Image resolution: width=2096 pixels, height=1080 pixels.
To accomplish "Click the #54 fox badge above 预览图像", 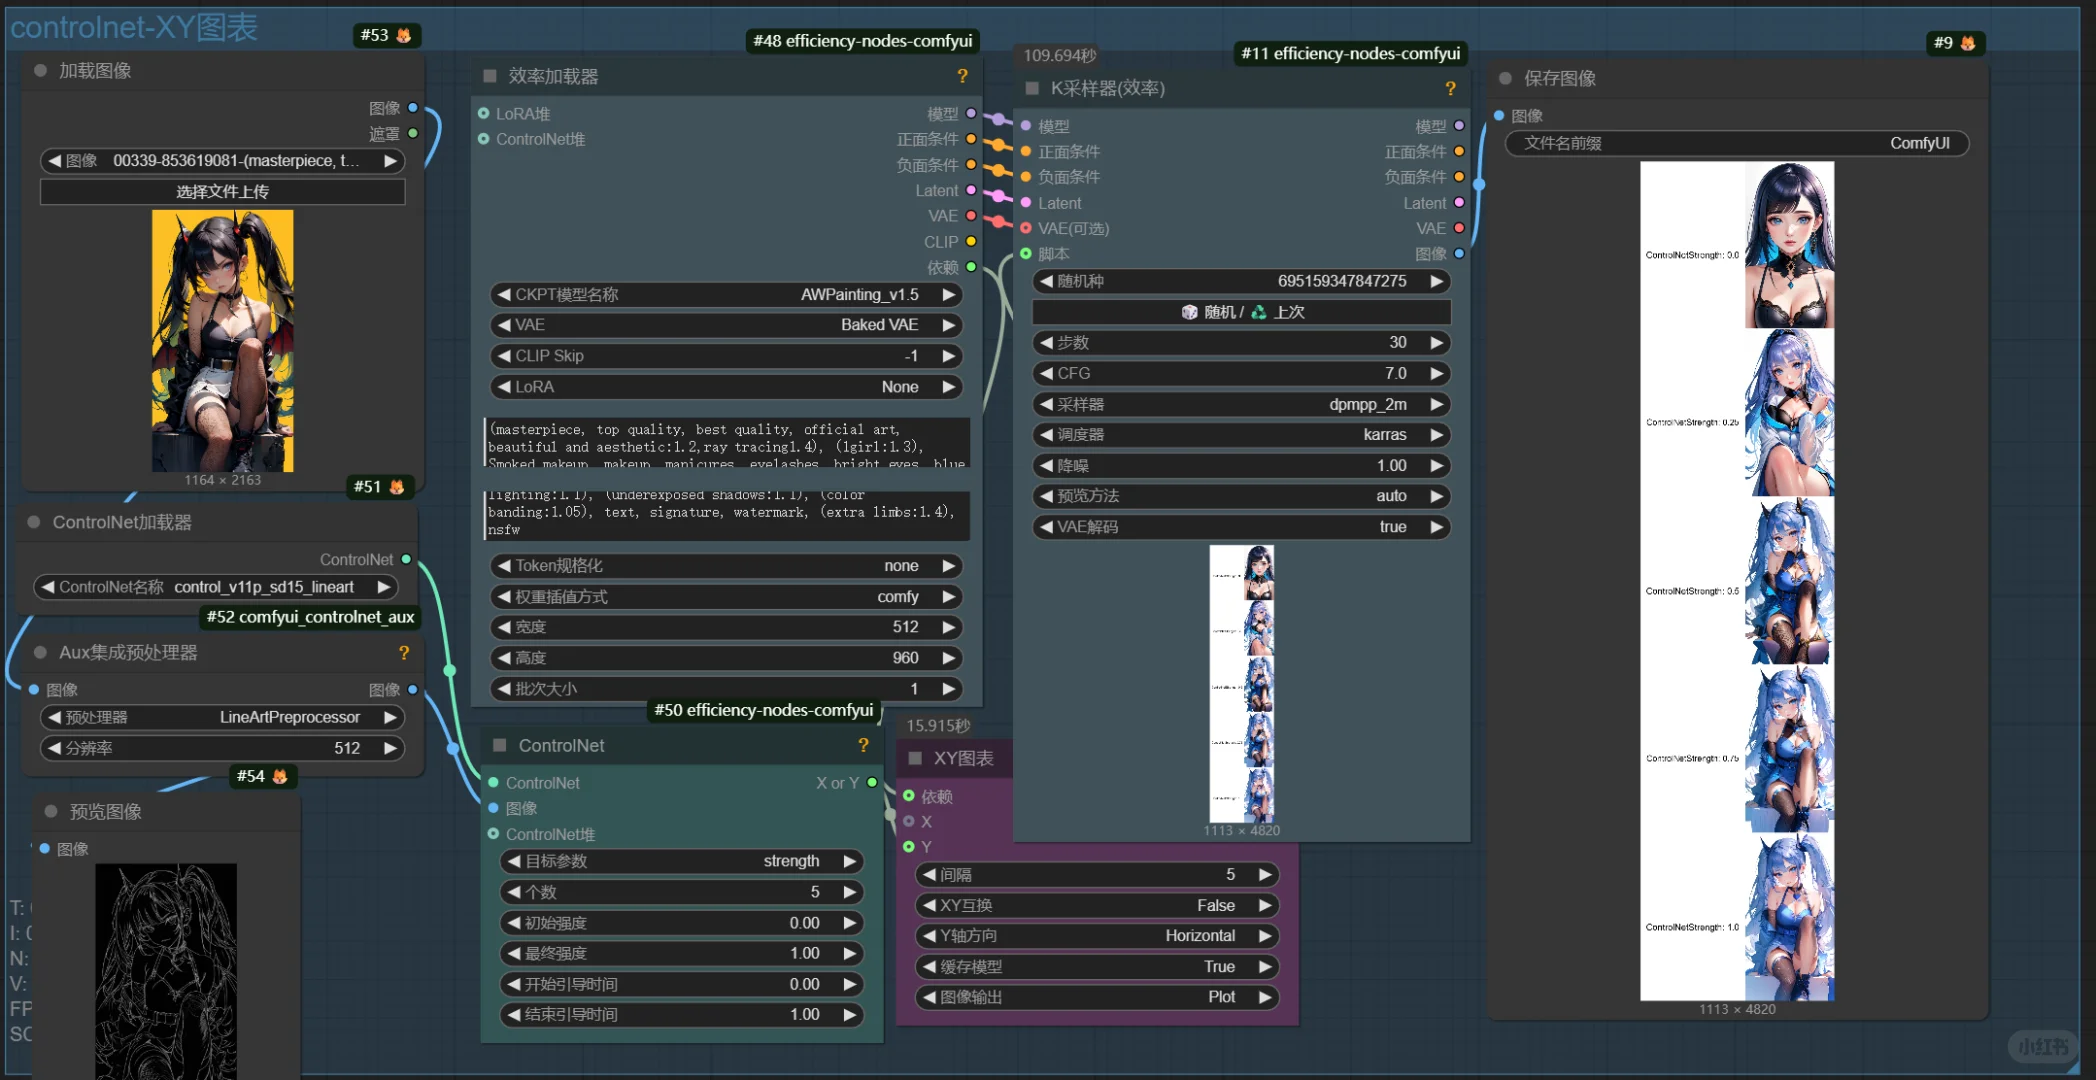I will [280, 776].
